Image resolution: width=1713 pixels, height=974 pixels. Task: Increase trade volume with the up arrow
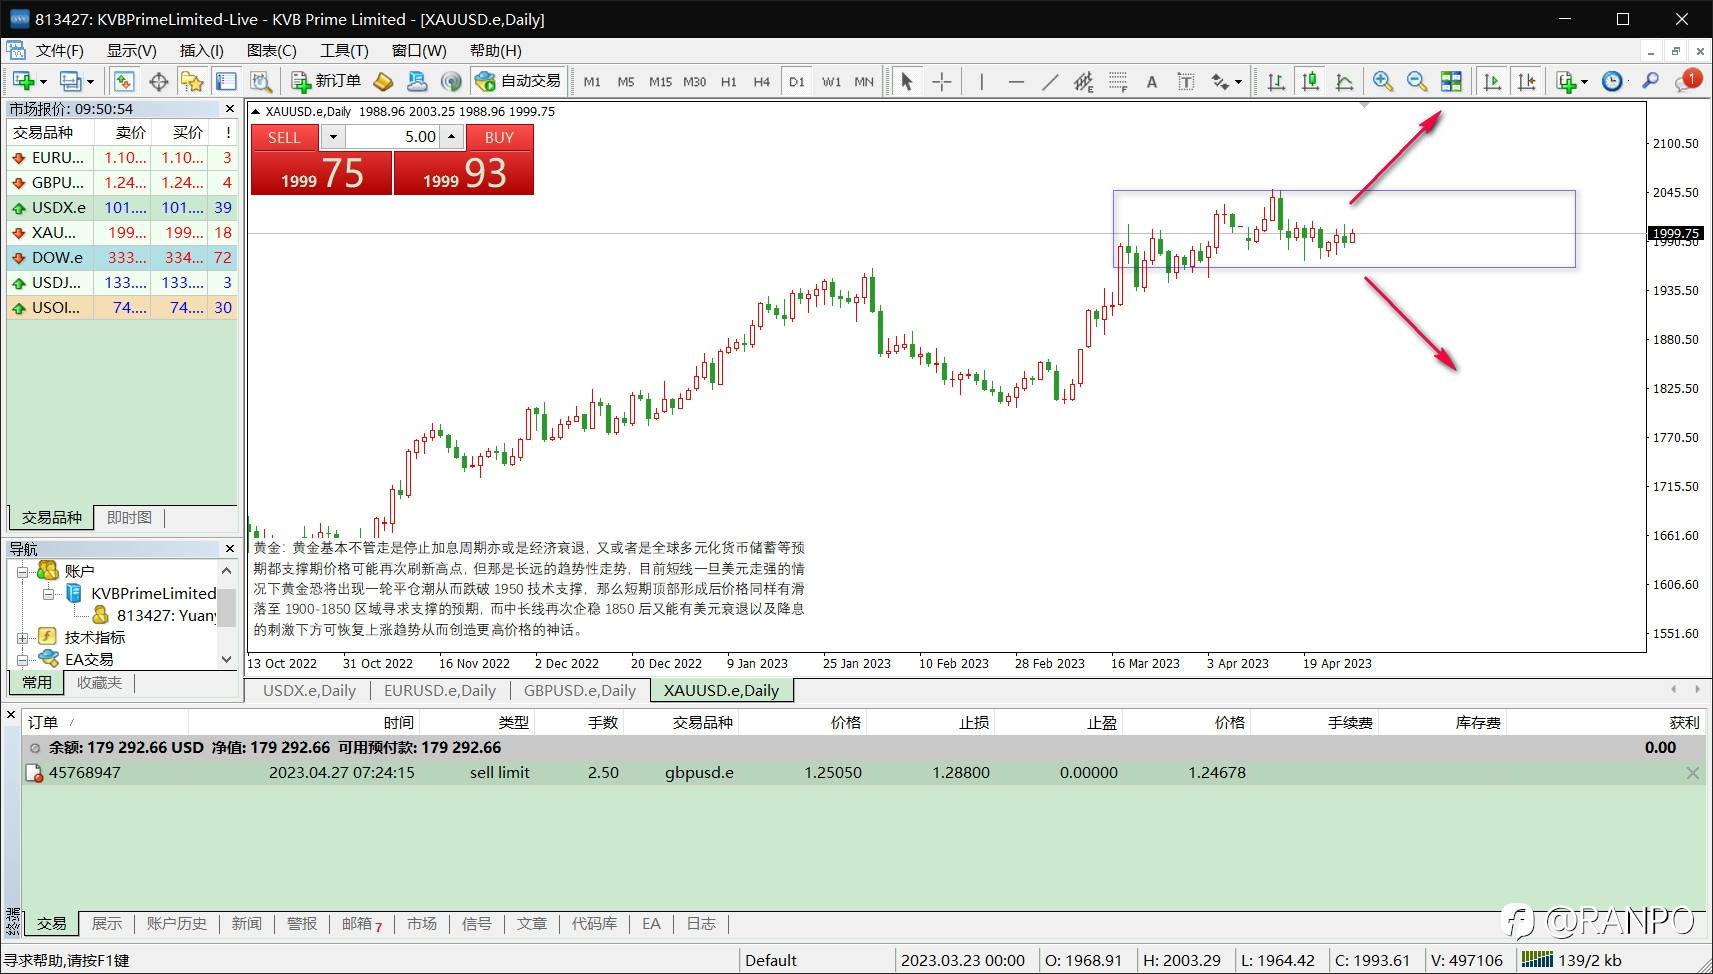452,137
